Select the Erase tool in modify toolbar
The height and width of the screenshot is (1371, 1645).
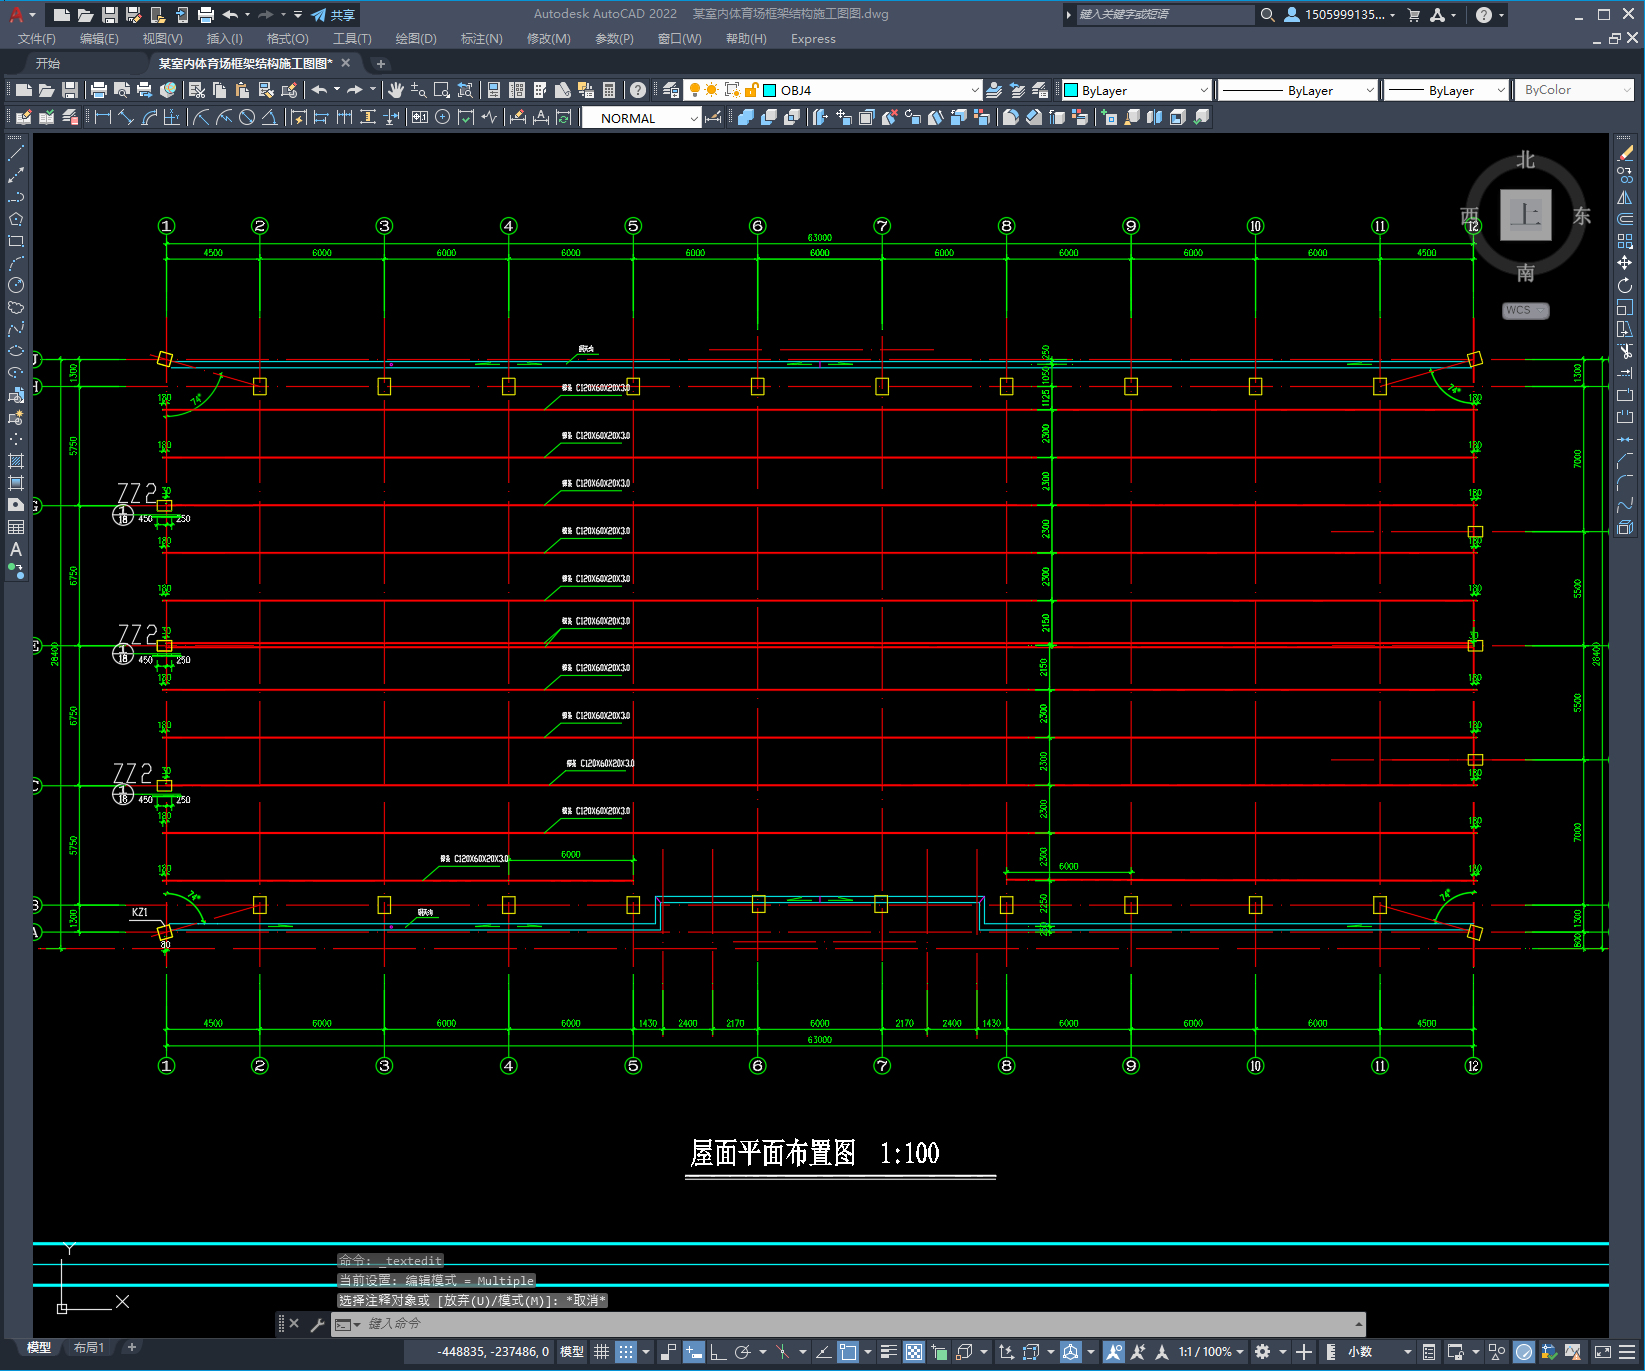coord(1625,153)
